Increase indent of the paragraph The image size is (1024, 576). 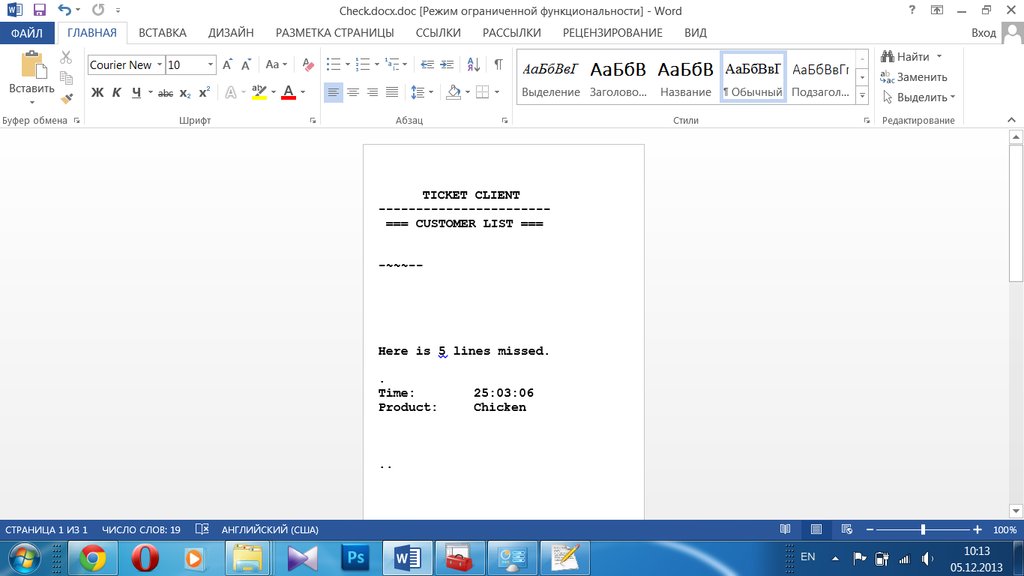click(449, 65)
